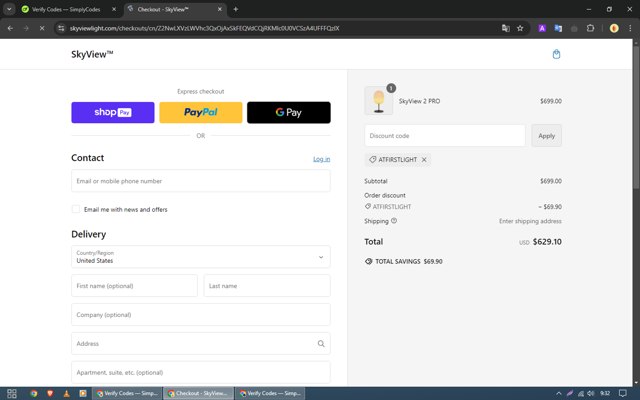Viewport: 640px width, 400px height.
Task: Open last Verify Codes taskbar window
Action: click(270, 393)
